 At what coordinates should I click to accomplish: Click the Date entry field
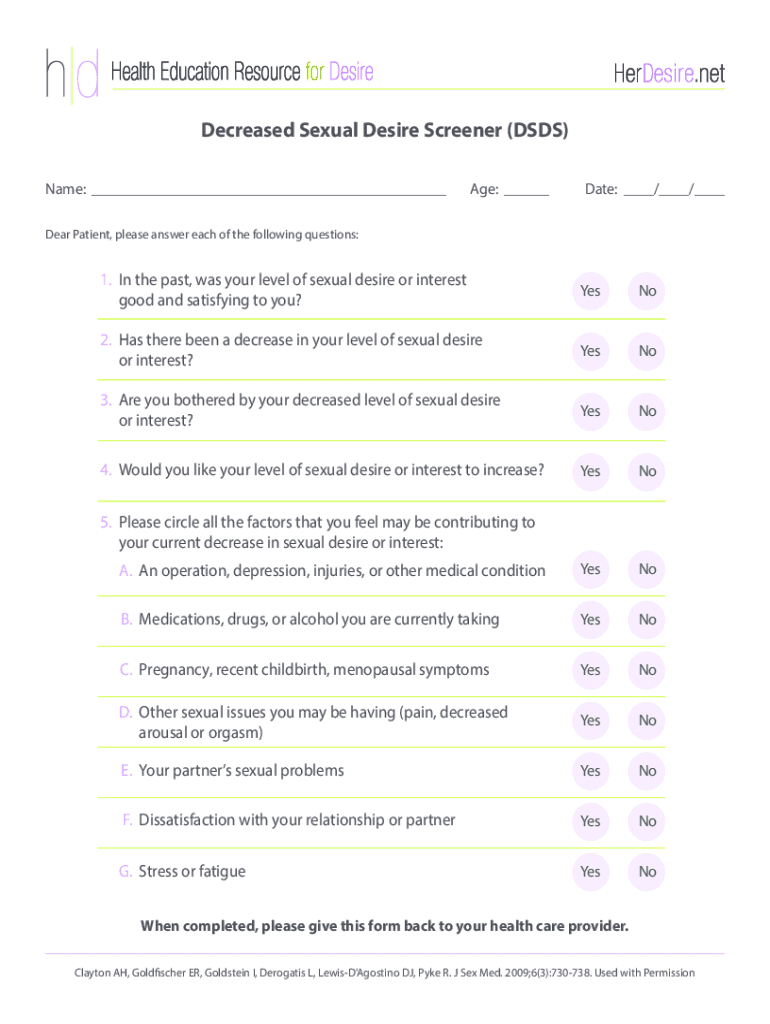(674, 190)
